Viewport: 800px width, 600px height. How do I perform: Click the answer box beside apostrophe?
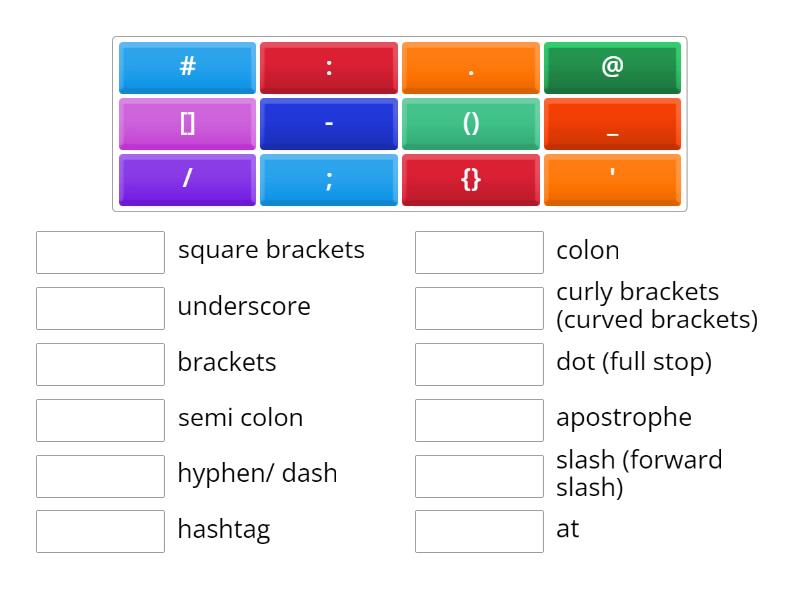(479, 419)
